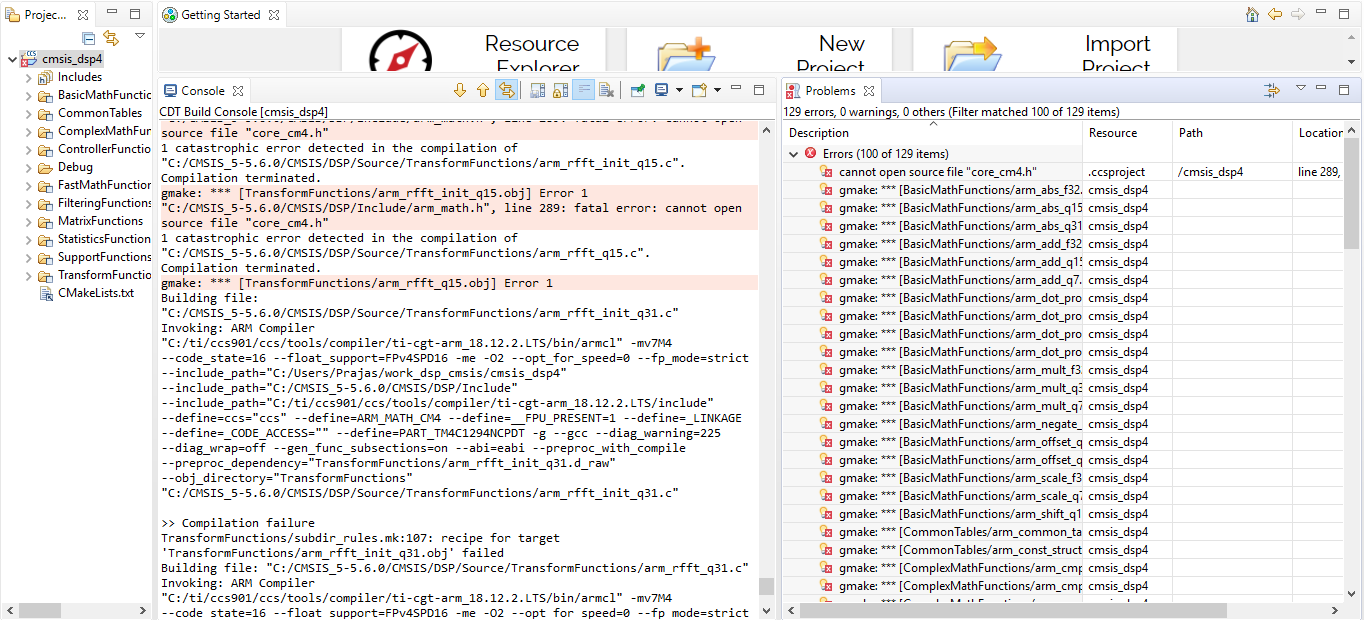This screenshot has height=620, width=1364.
Task: Expand the Debug folder
Action: pos(28,167)
